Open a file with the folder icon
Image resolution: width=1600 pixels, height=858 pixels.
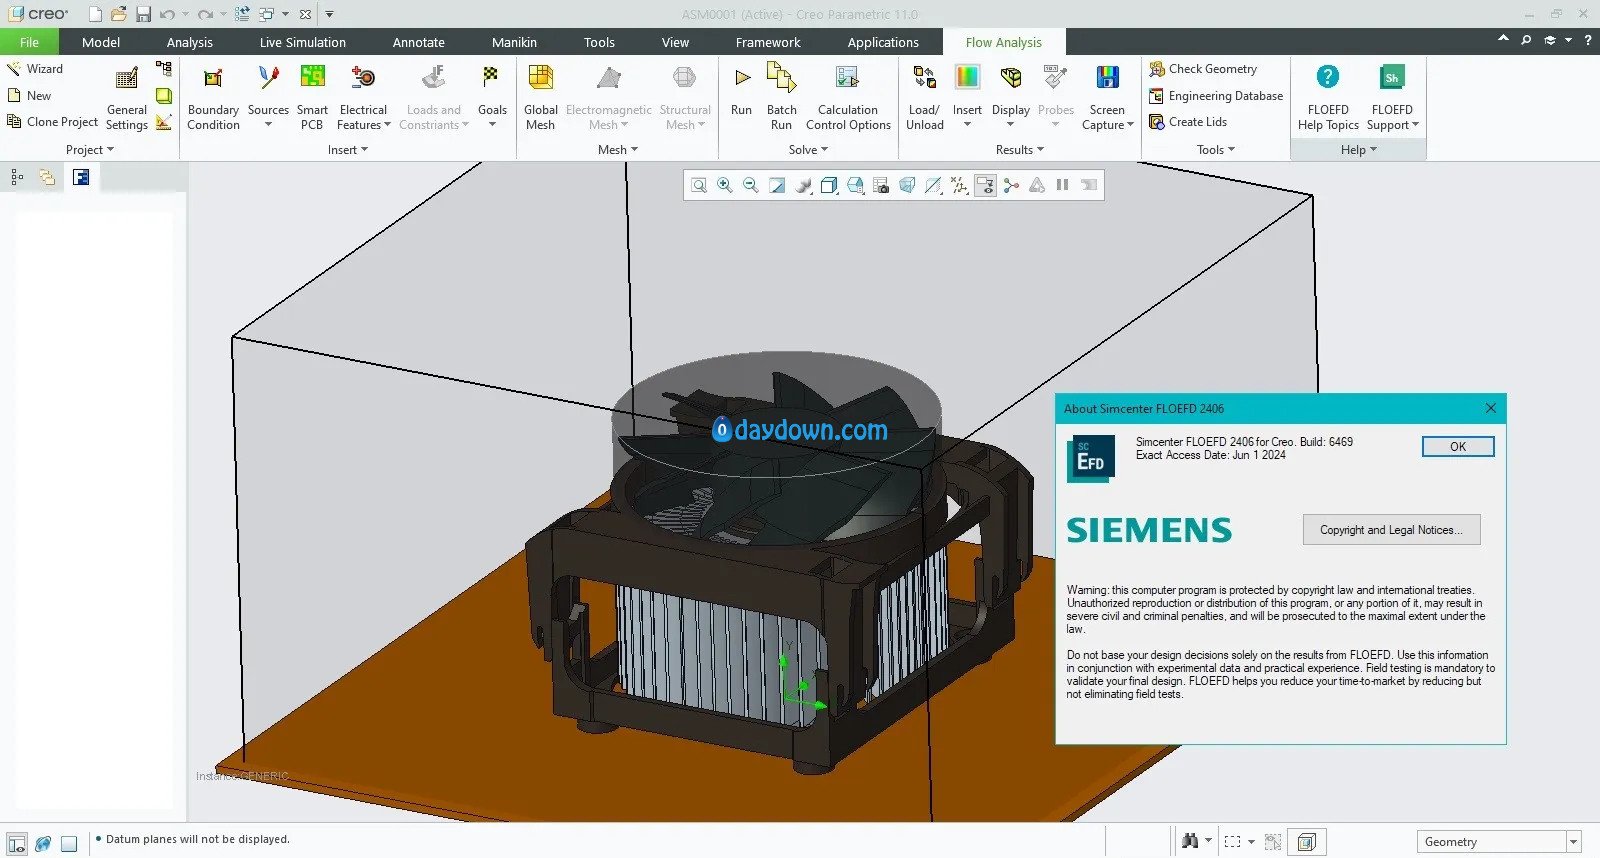(119, 14)
